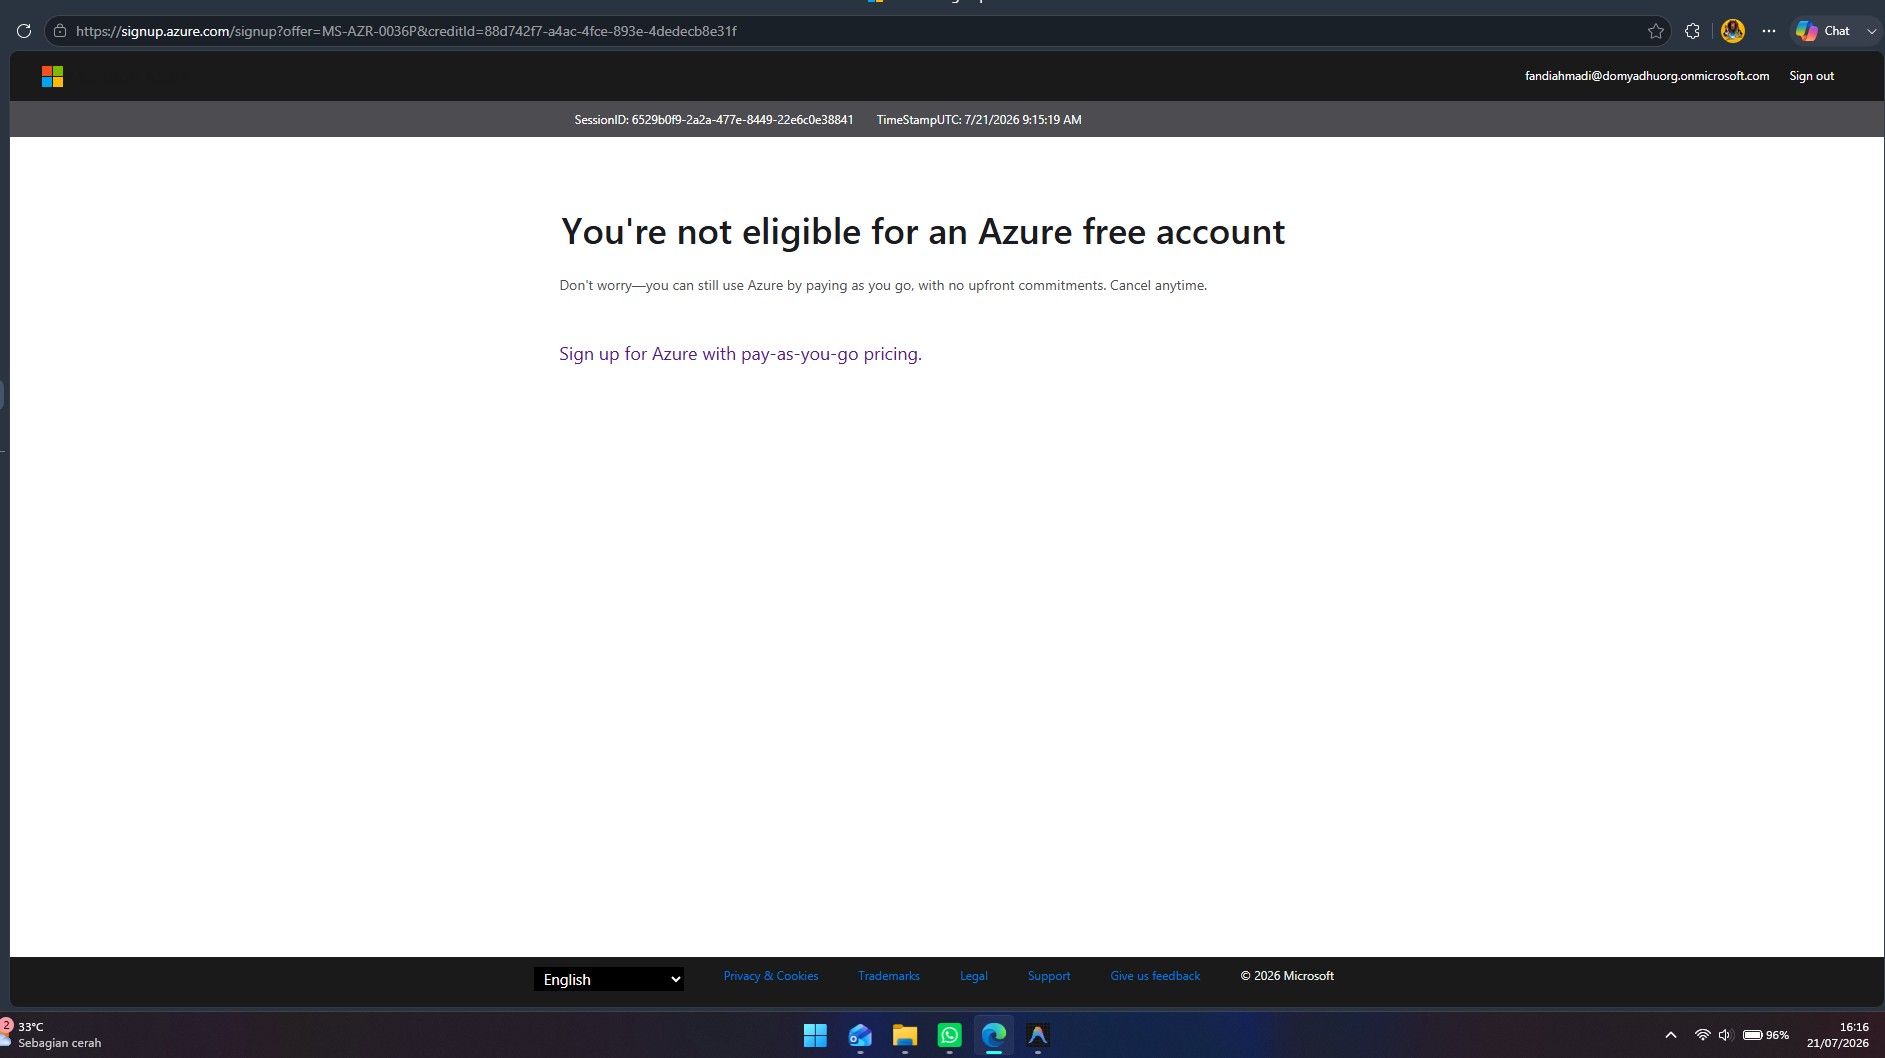Click the fandiahmadi account email in header
The height and width of the screenshot is (1058, 1885).
(1647, 76)
